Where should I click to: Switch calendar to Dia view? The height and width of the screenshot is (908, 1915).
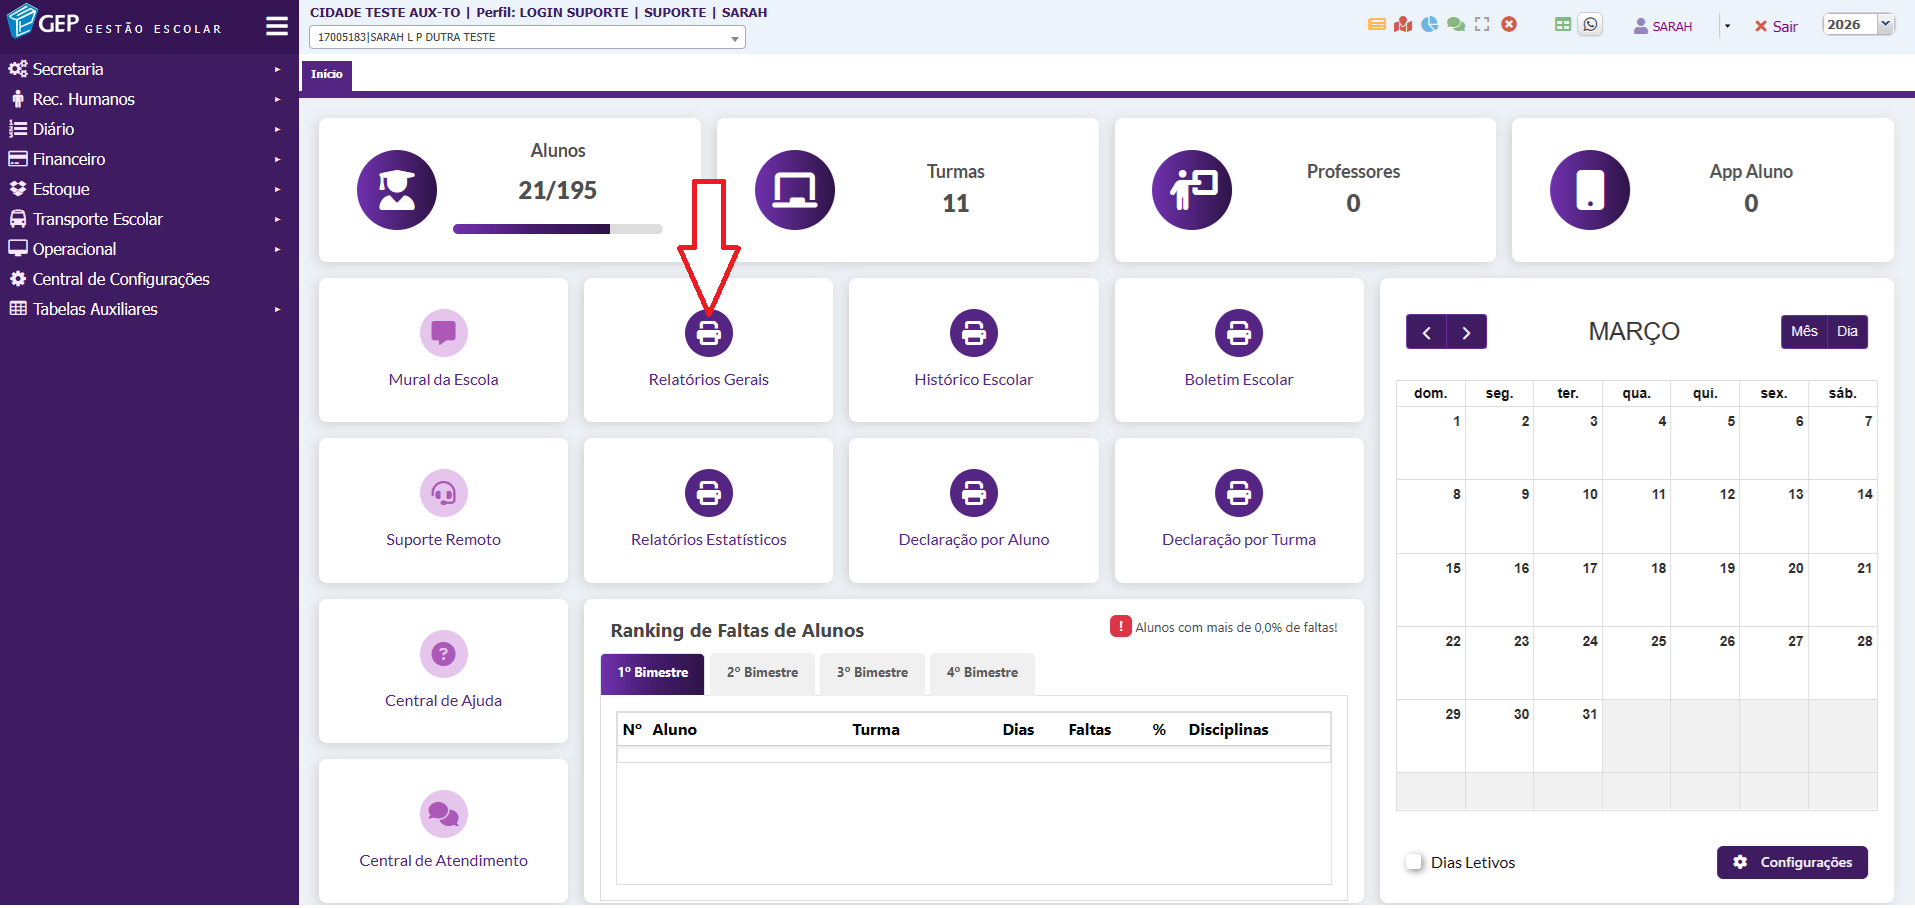point(1847,332)
